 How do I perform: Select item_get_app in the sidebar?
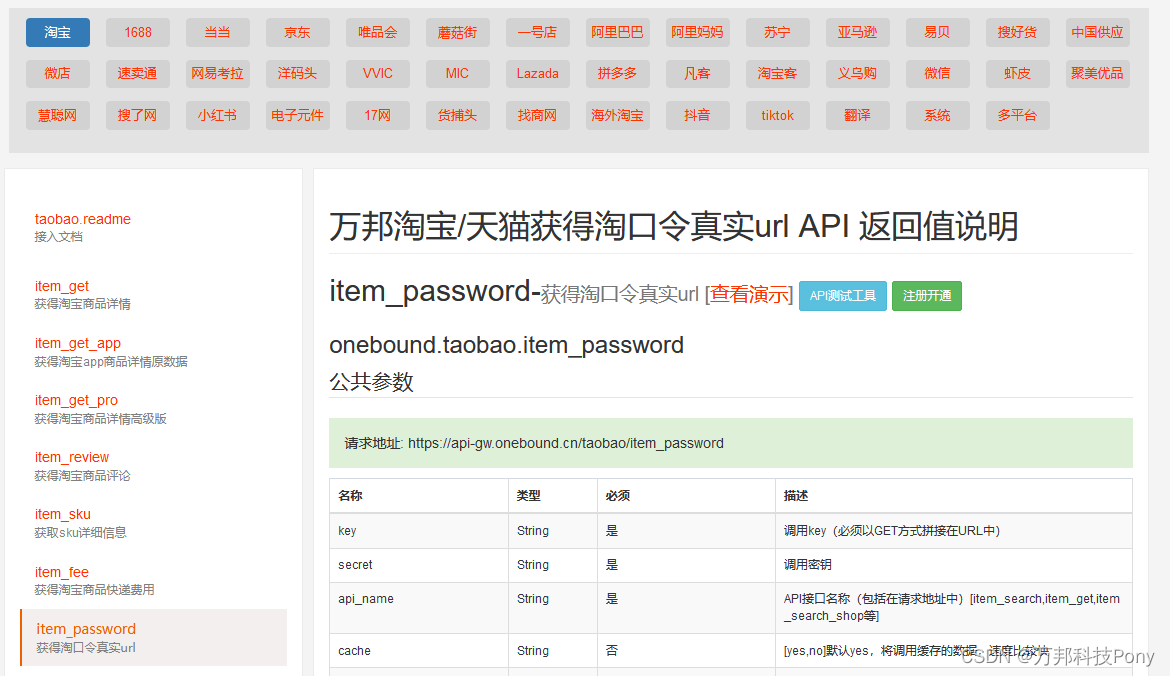(111, 351)
